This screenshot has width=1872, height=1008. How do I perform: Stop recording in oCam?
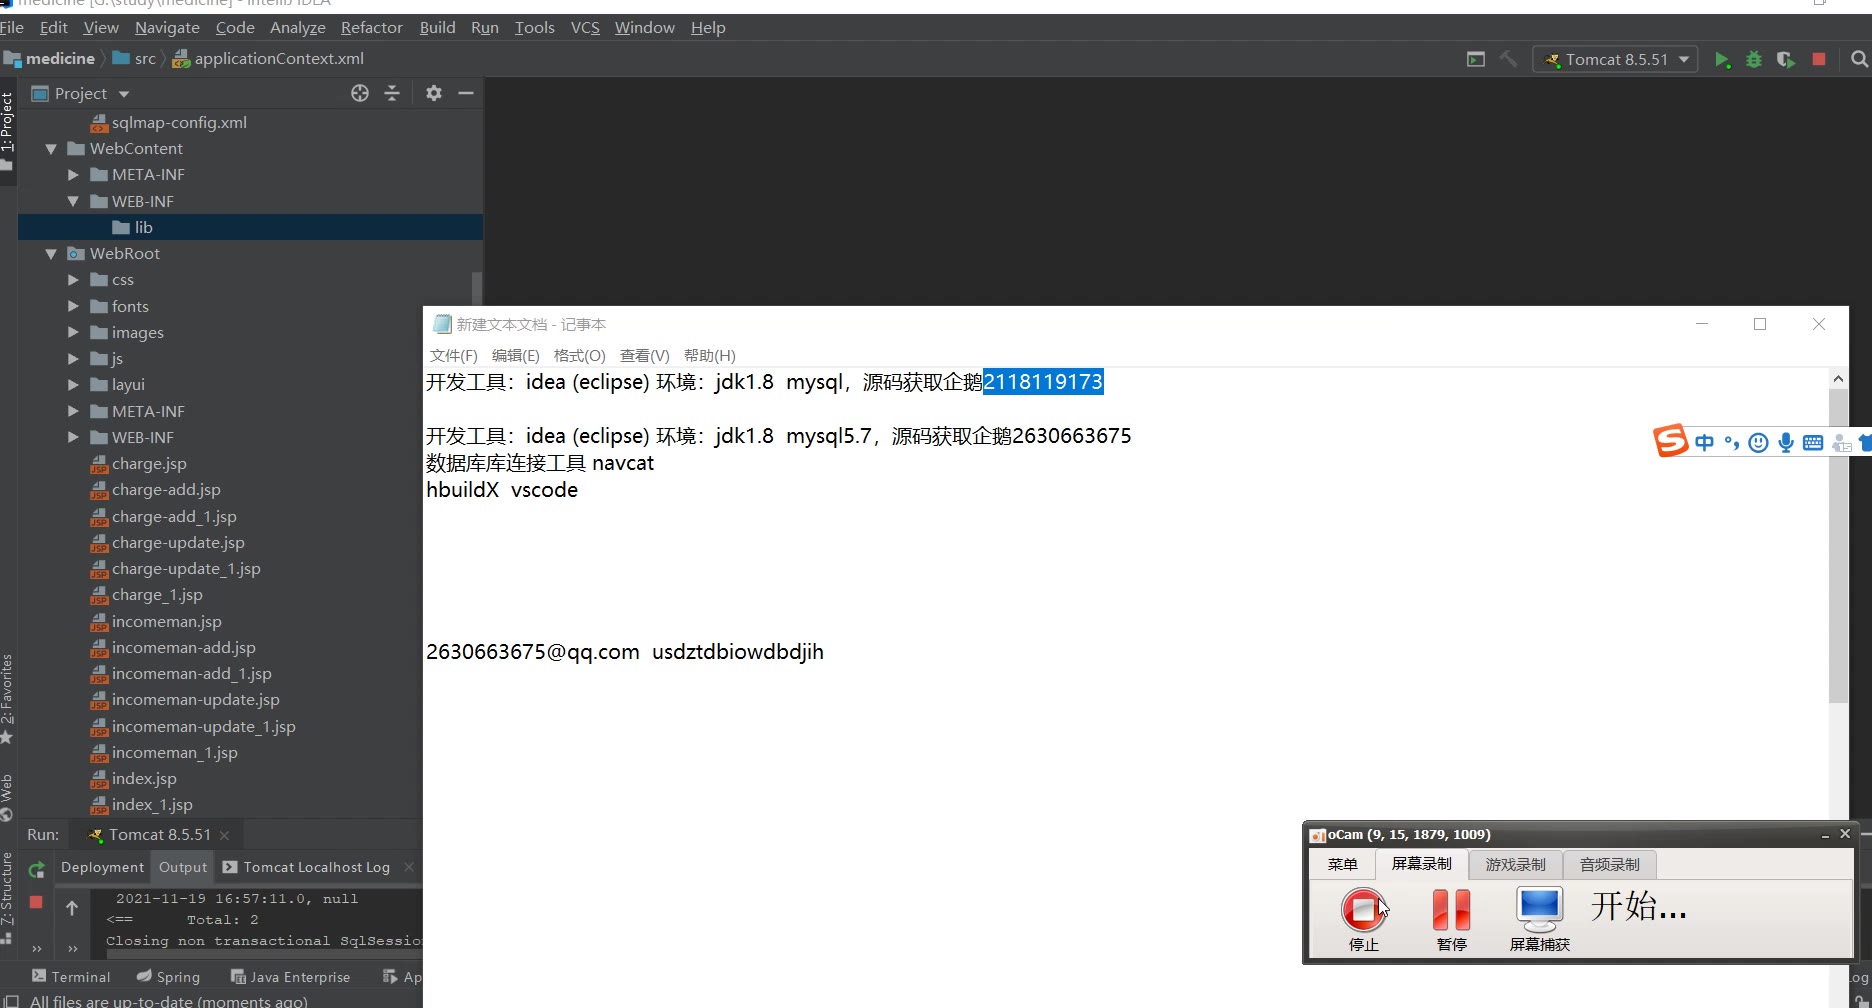pyautogui.click(x=1363, y=920)
